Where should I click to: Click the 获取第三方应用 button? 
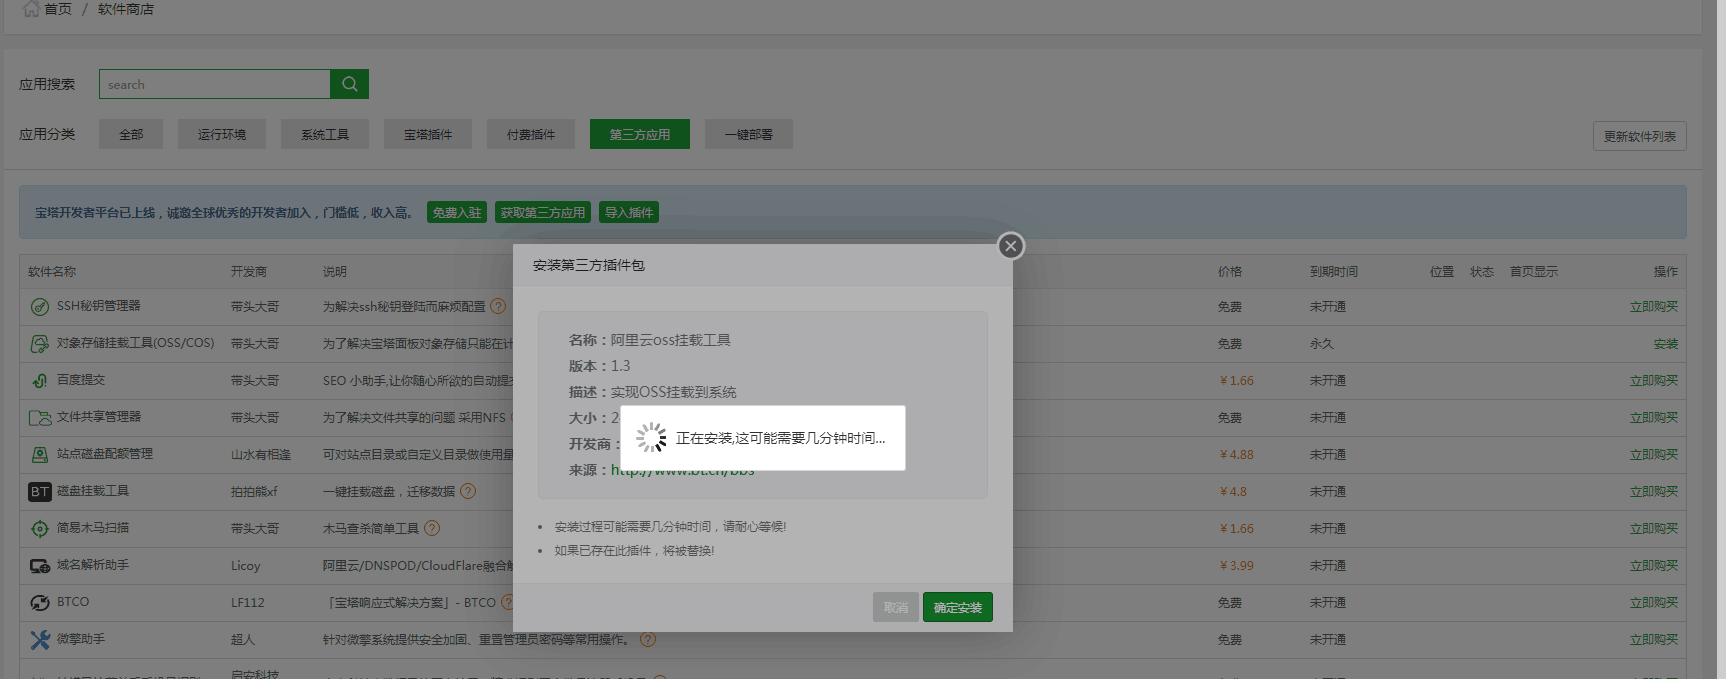[x=543, y=212]
